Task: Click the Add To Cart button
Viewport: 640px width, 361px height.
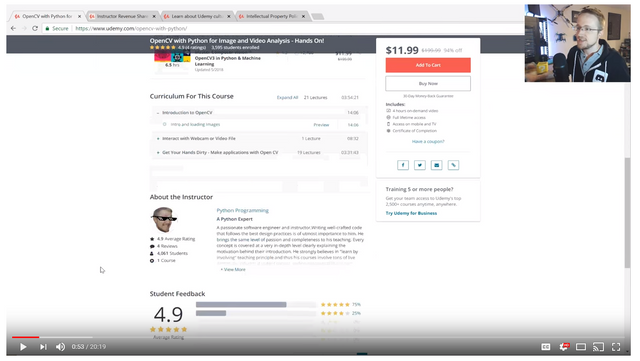Action: [428, 65]
